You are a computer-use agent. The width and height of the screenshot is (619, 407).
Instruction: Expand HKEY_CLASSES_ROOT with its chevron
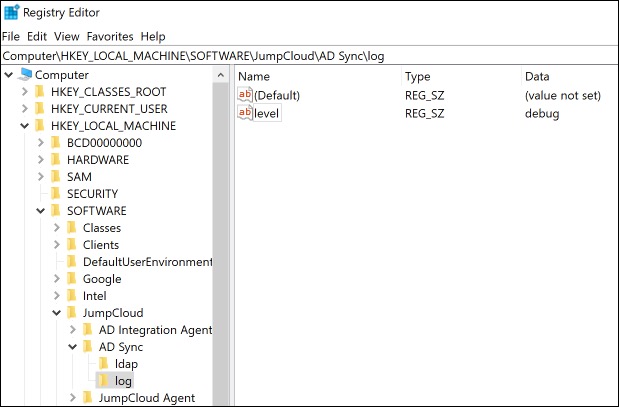pyautogui.click(x=25, y=92)
